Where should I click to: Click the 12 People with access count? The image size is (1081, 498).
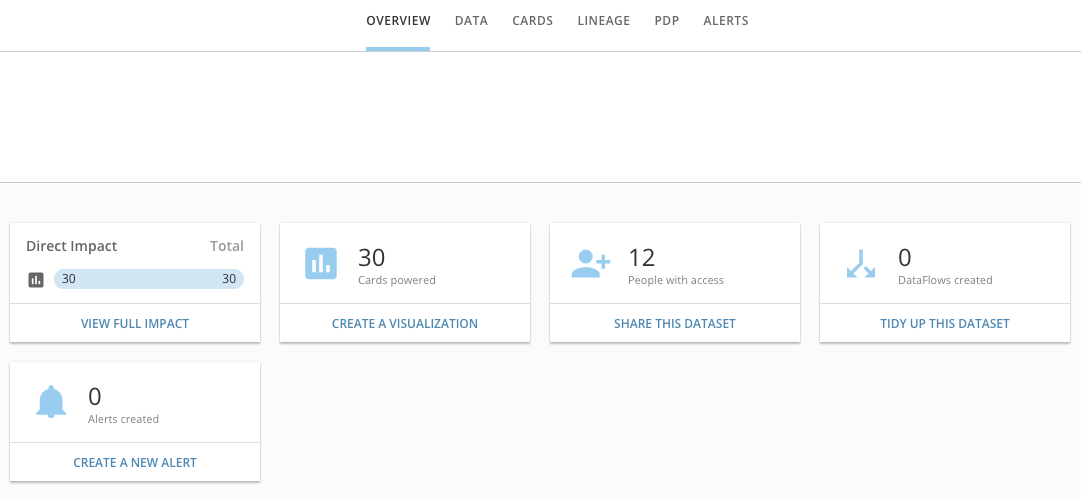641,258
